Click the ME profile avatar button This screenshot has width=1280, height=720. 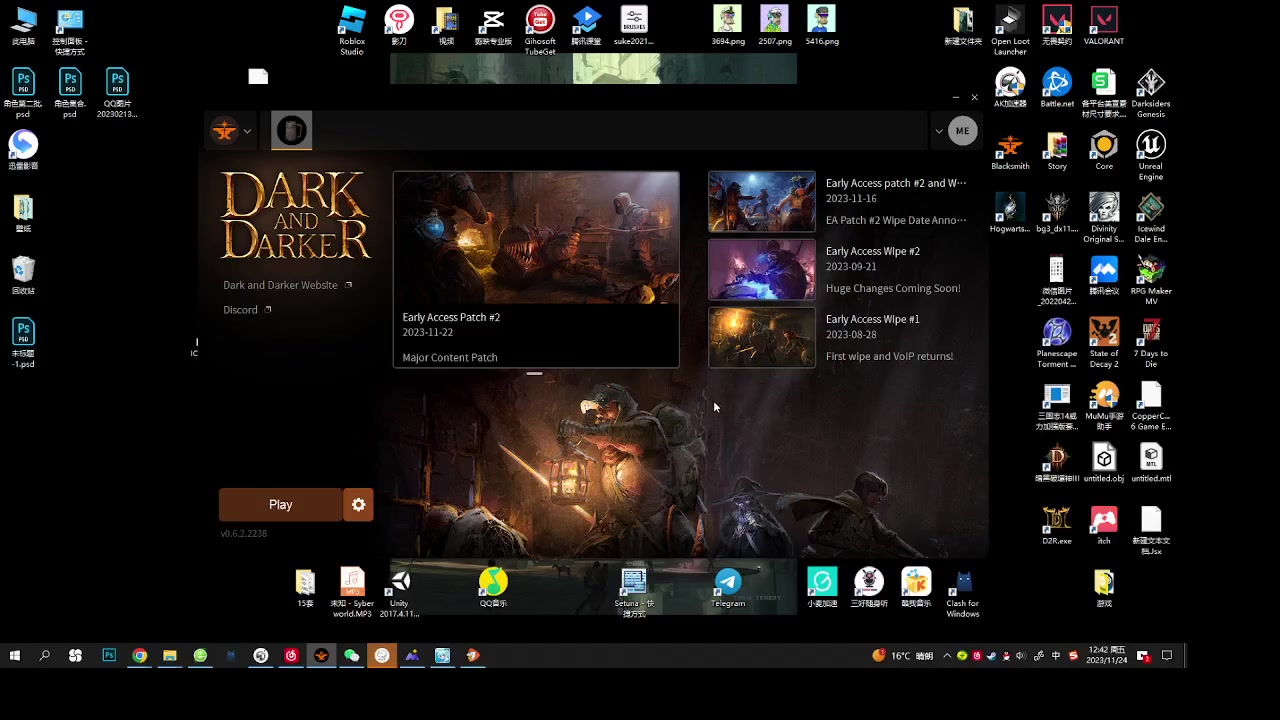pyautogui.click(x=962, y=131)
